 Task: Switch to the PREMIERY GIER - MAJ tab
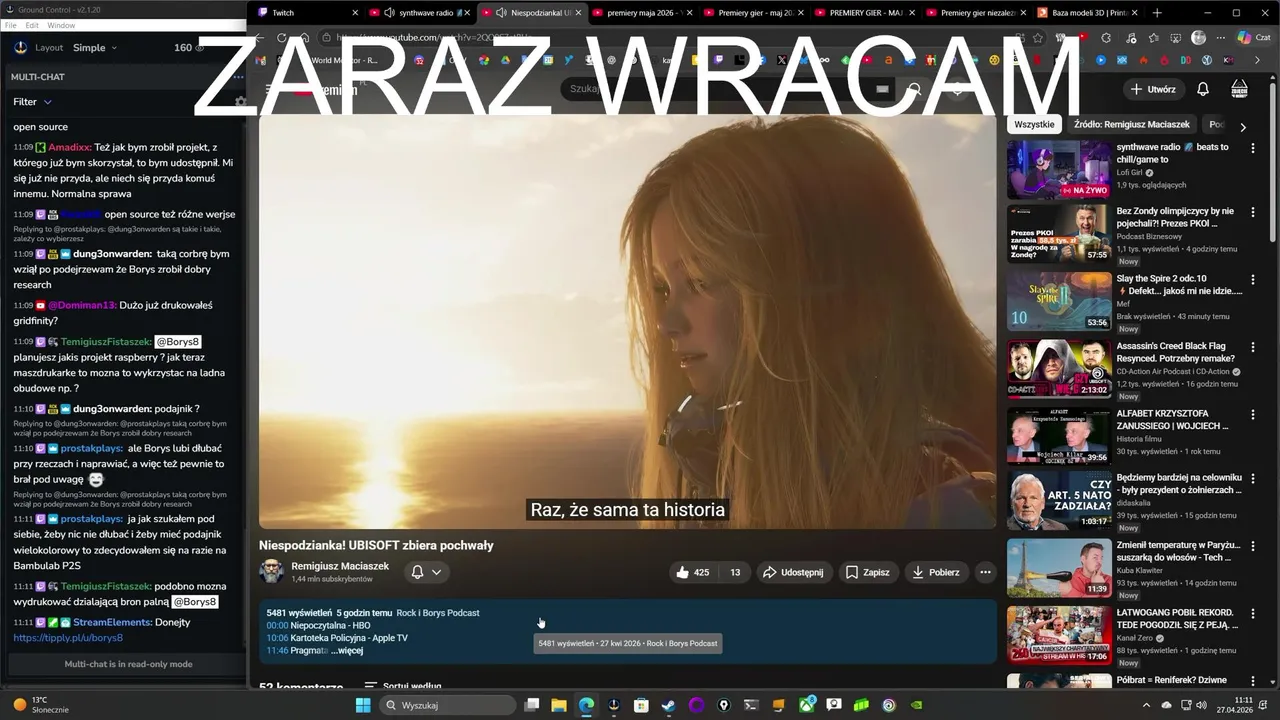(866, 13)
